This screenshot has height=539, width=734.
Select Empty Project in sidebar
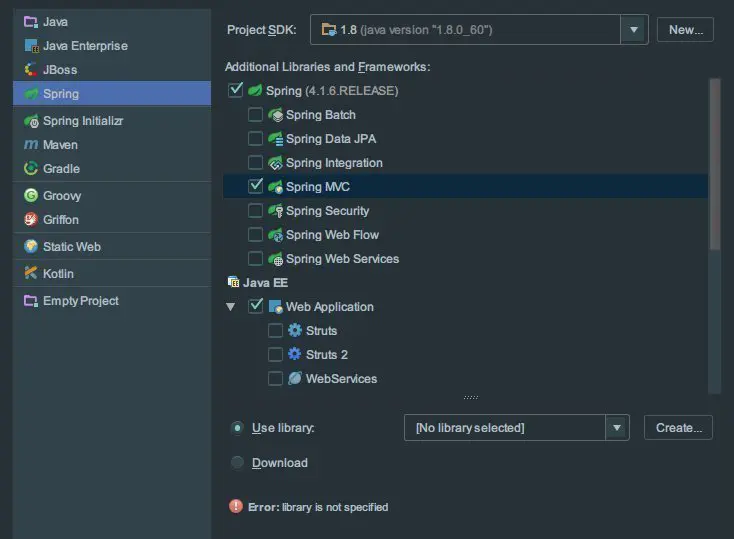80,301
